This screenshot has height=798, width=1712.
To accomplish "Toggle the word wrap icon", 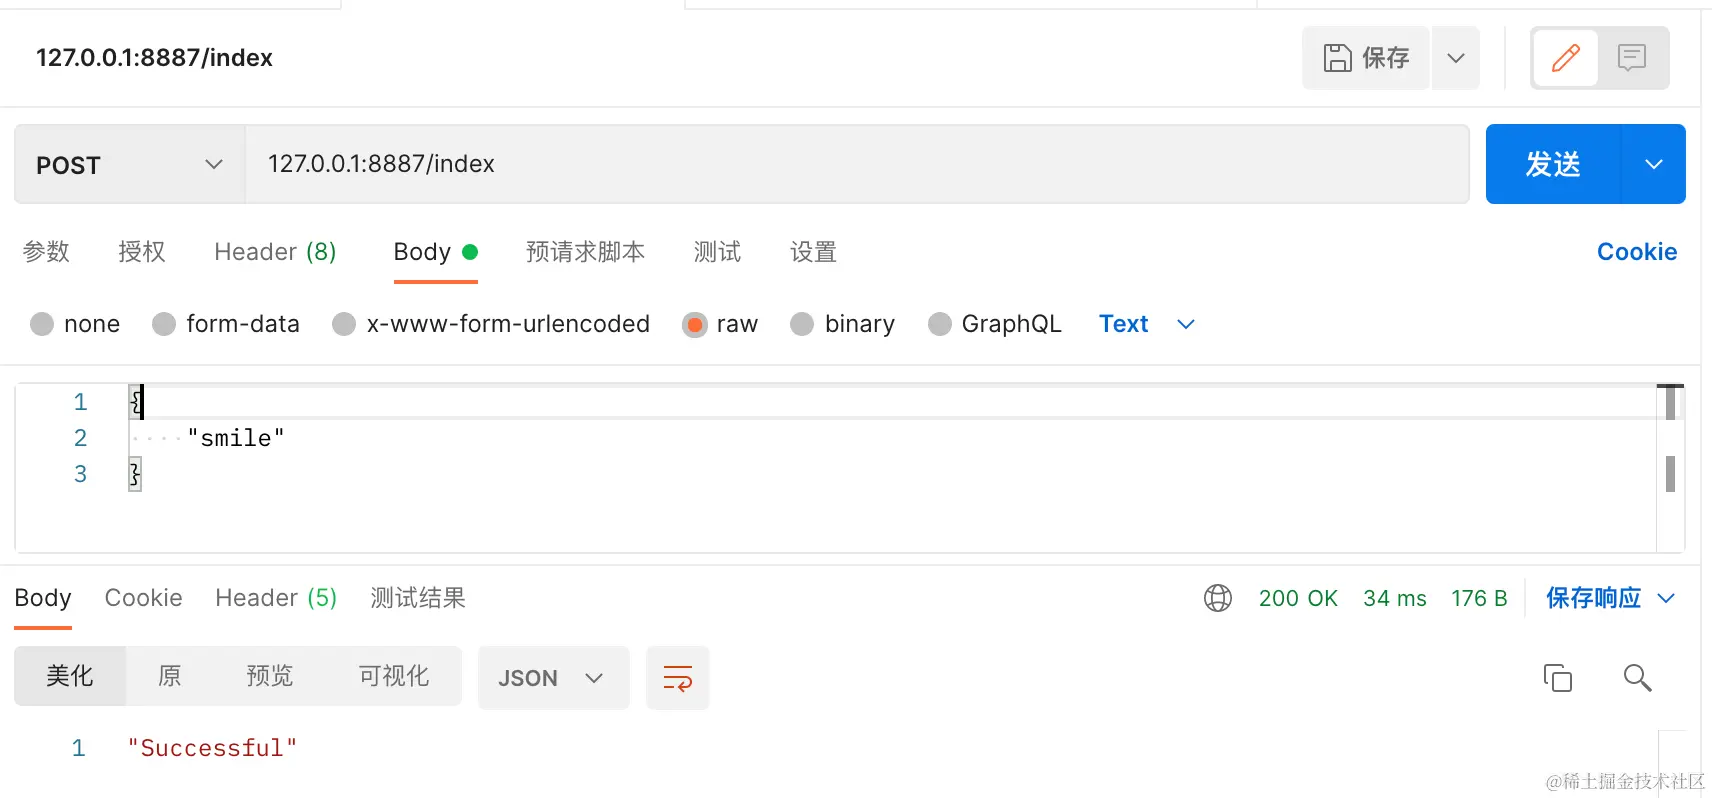I will point(678,678).
